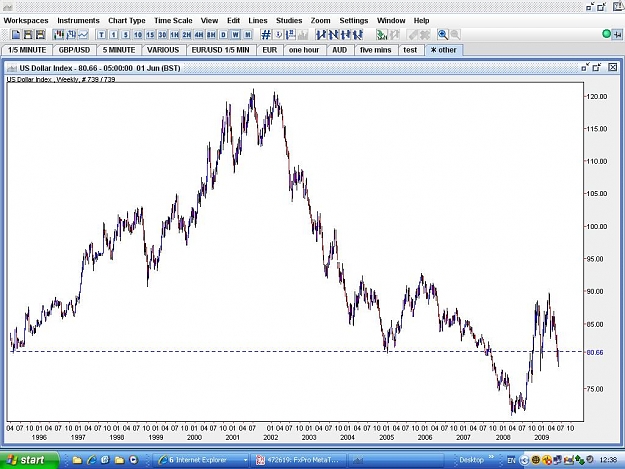Viewport: 625px width, 469px height.
Task: Switch to the one hour tab
Action: 304,50
